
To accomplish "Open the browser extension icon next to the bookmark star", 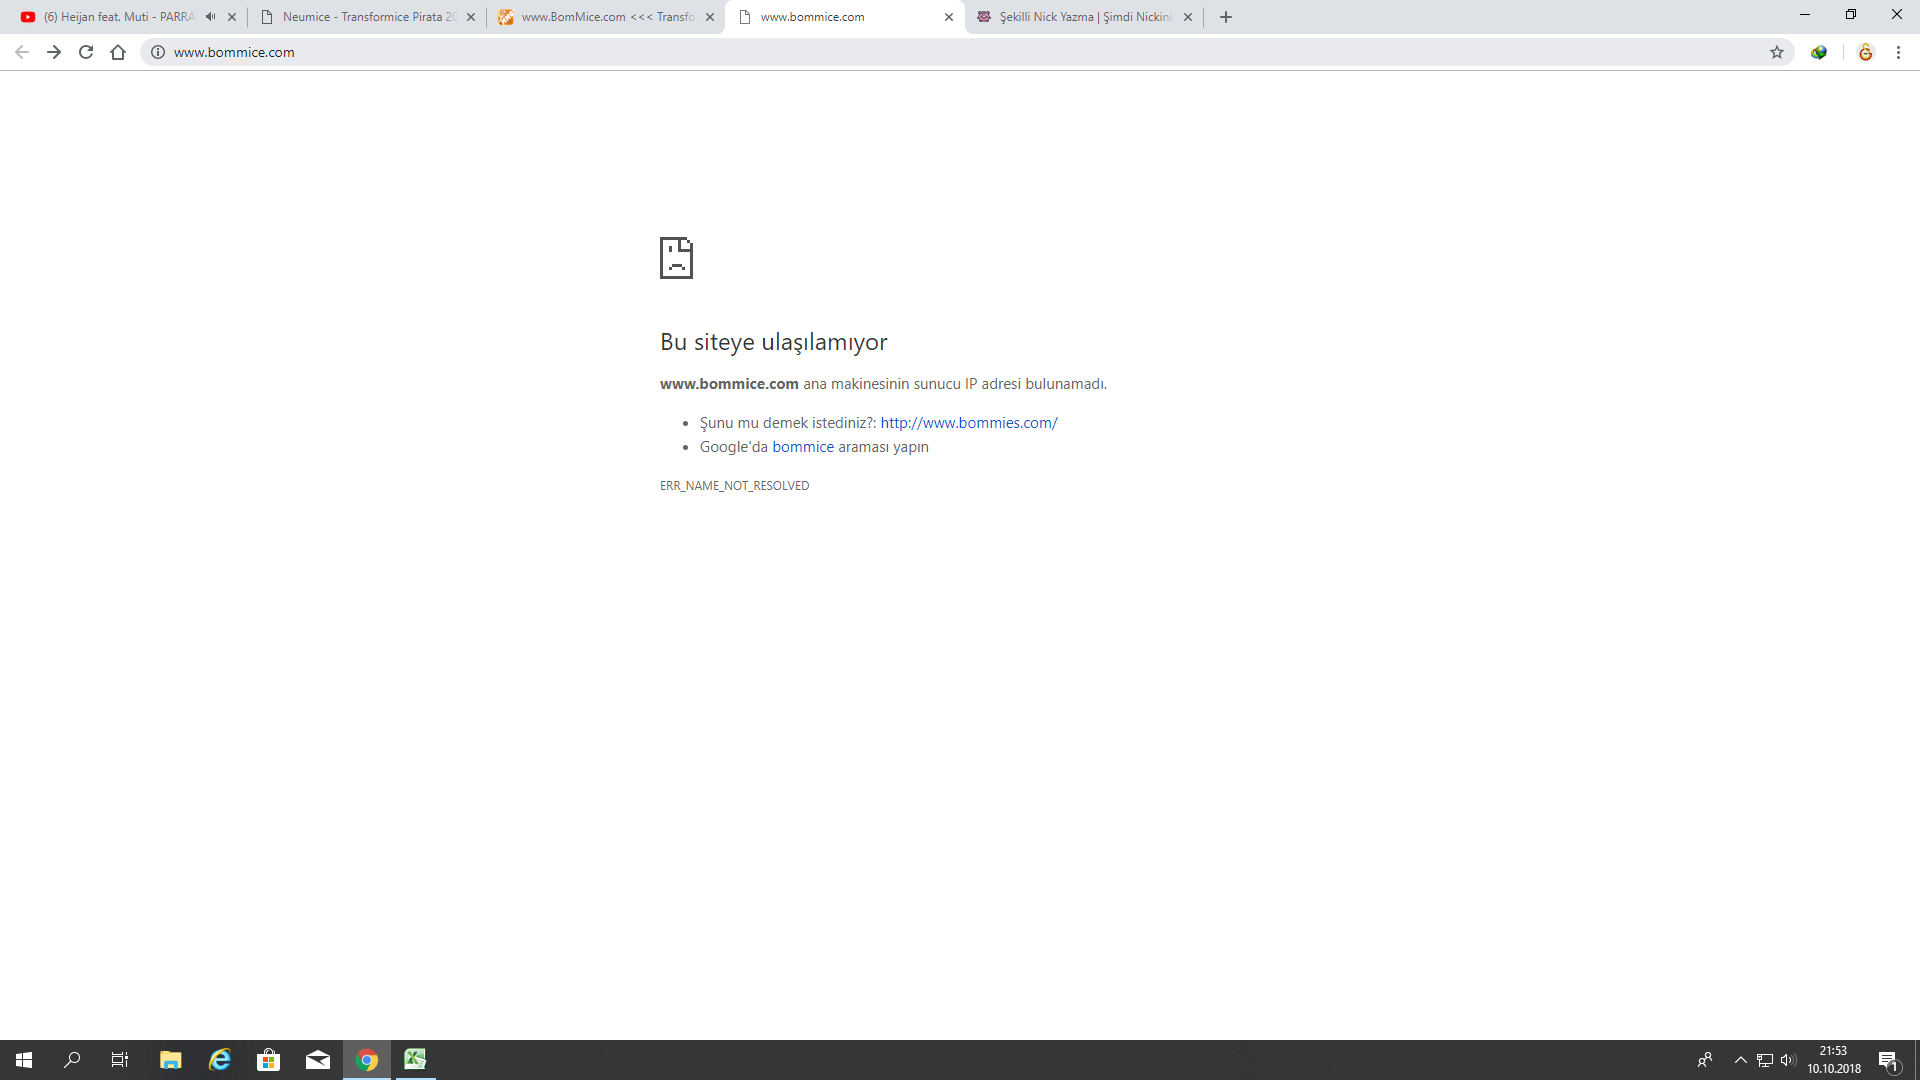I will tap(1819, 52).
